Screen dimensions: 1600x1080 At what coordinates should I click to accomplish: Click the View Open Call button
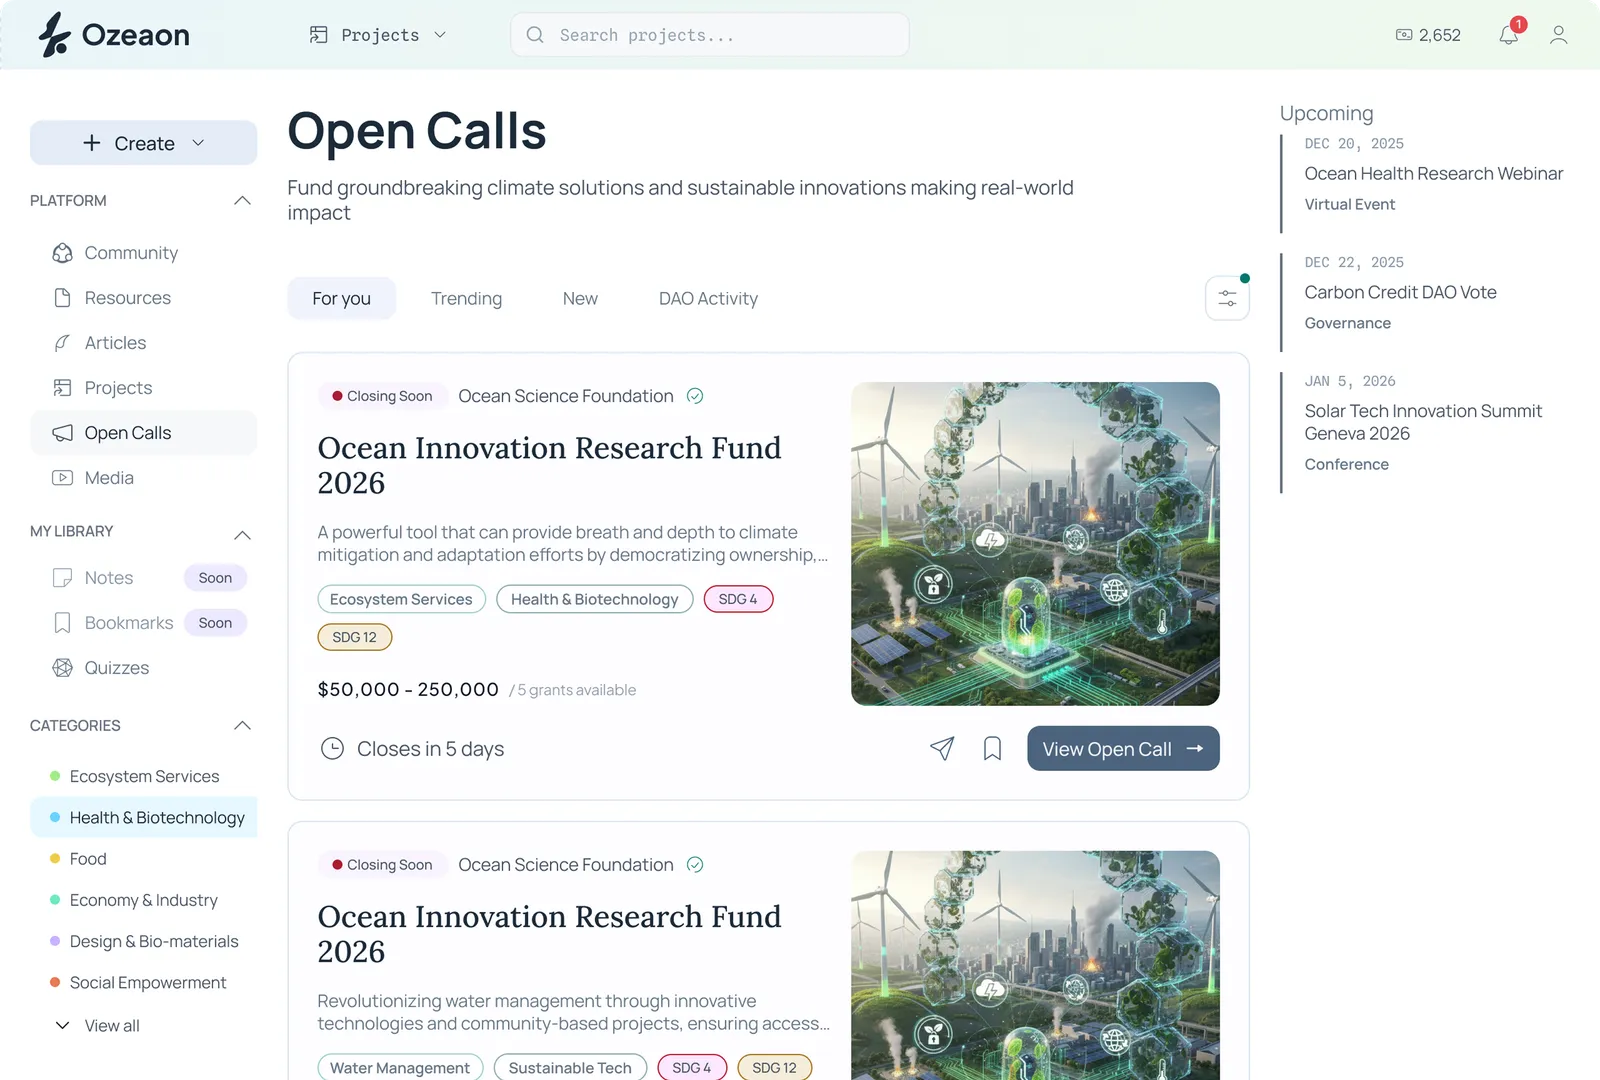(1123, 749)
